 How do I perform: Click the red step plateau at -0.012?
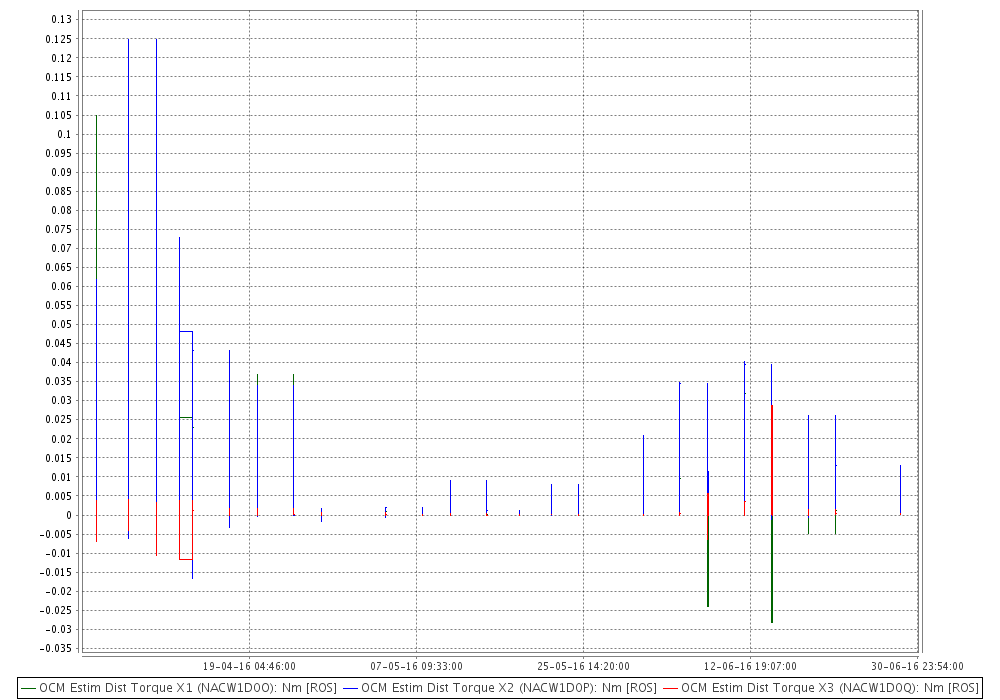click(x=186, y=559)
